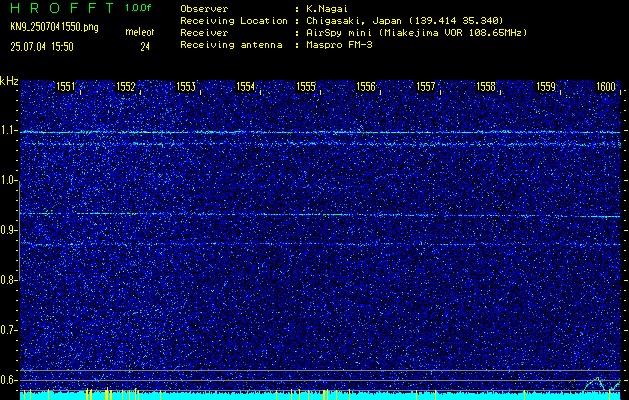Click the kHz axis unit label

click(9, 81)
